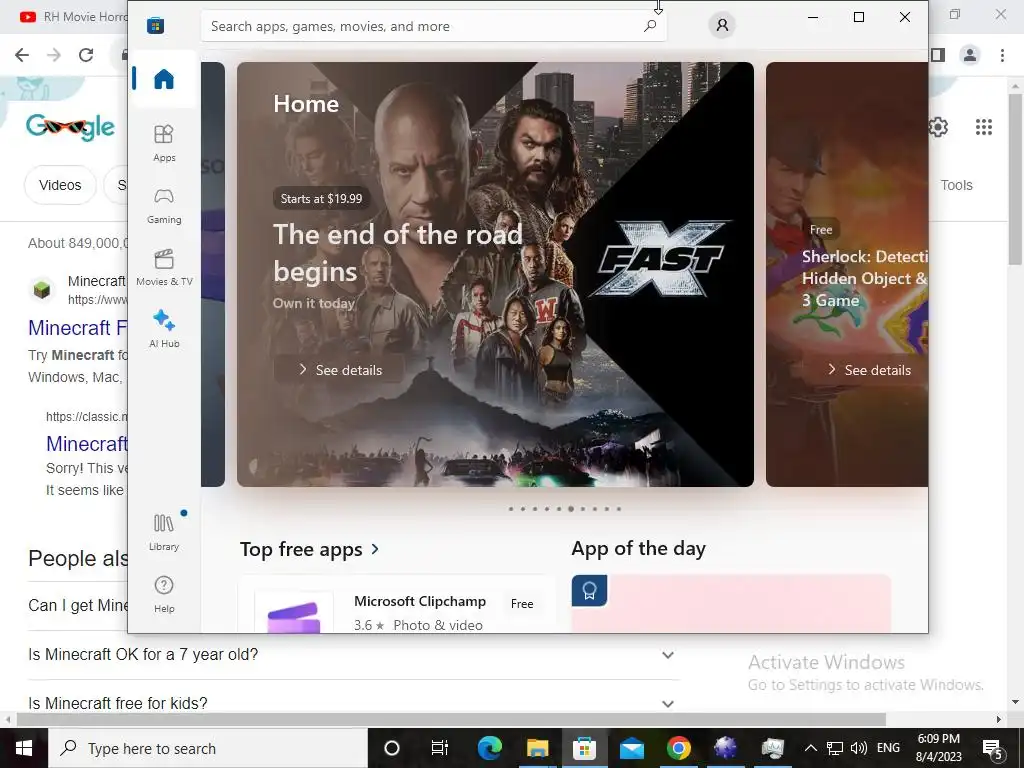Image resolution: width=1024 pixels, height=768 pixels.
Task: See details for Sherlock game banner
Action: pos(869,370)
